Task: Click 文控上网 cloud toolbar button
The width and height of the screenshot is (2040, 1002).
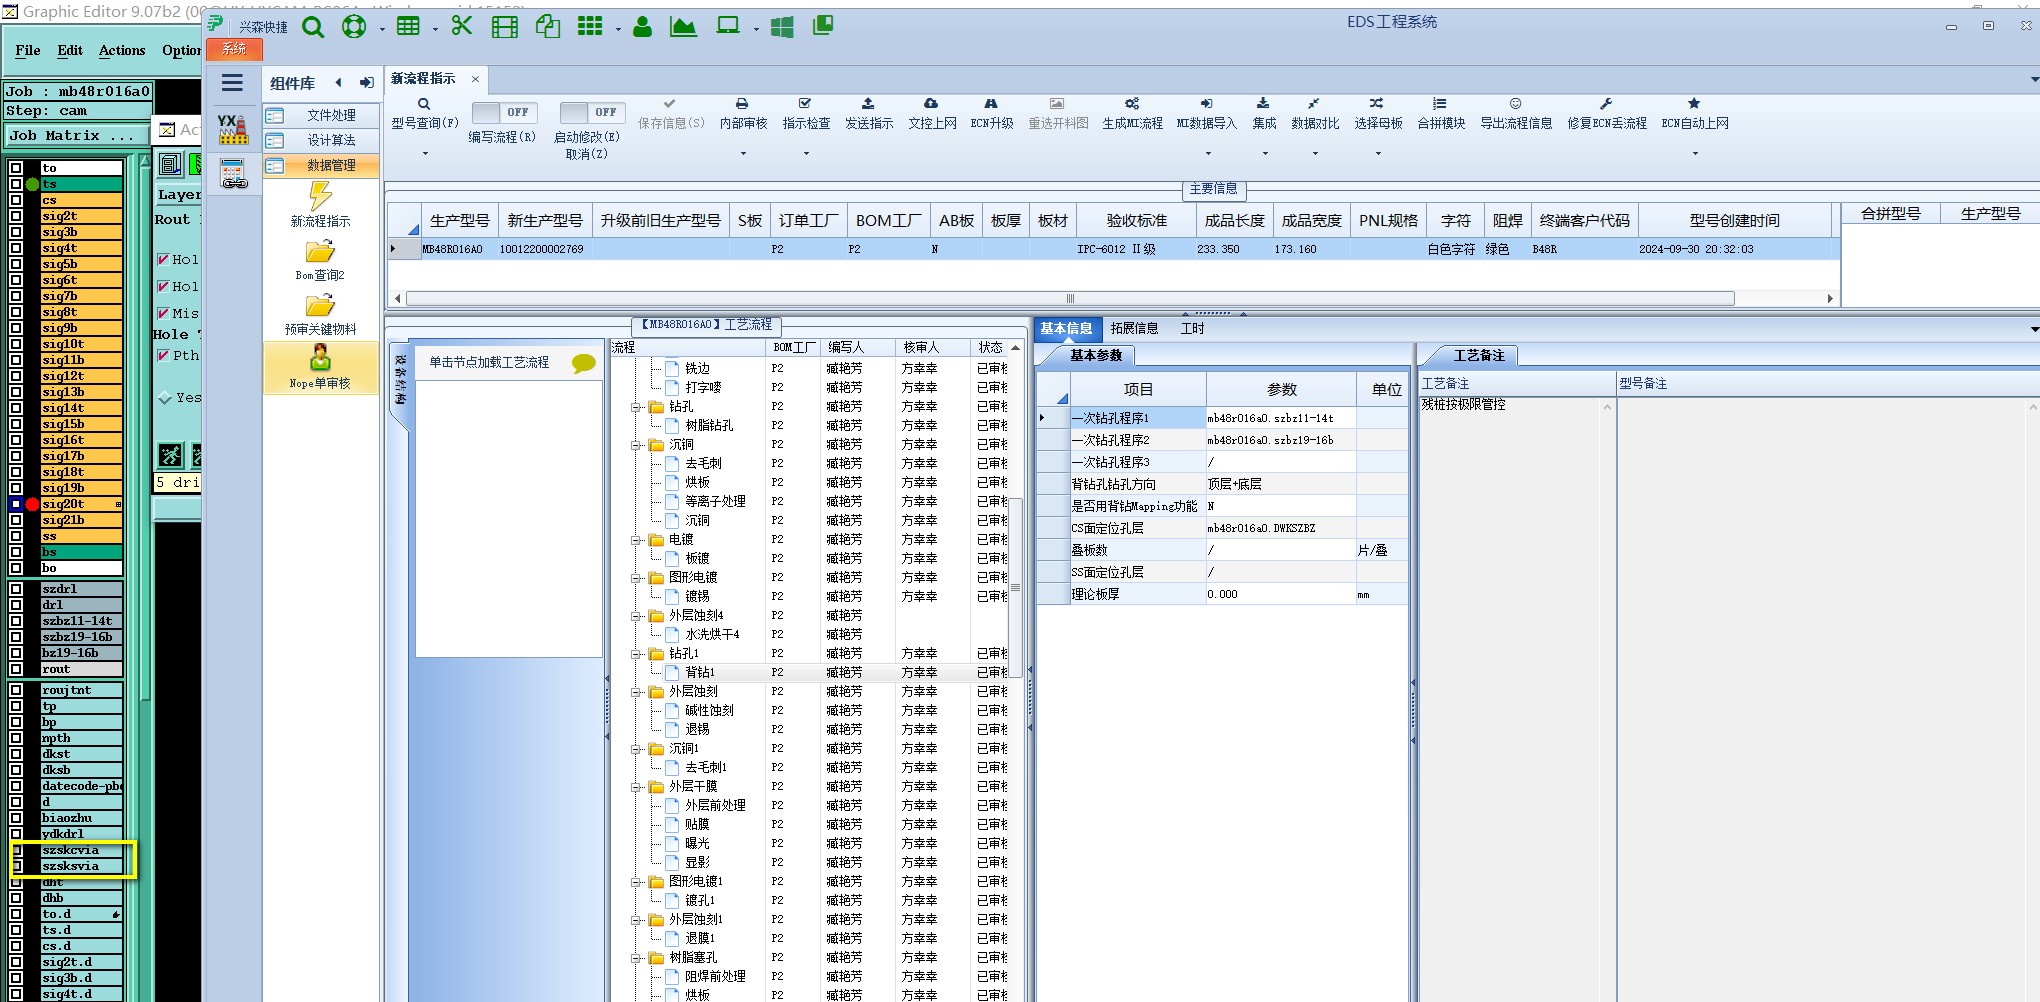Action: tap(932, 113)
